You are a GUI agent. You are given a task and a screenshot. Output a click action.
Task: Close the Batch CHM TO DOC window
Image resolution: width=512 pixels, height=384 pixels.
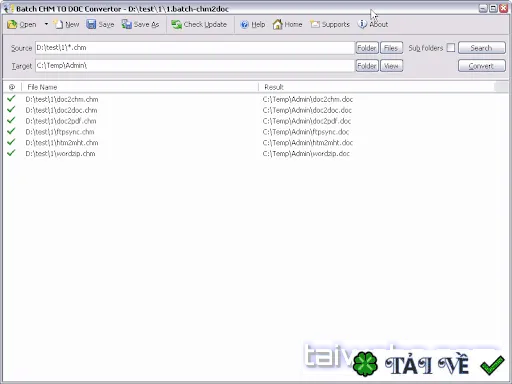[503, 8]
